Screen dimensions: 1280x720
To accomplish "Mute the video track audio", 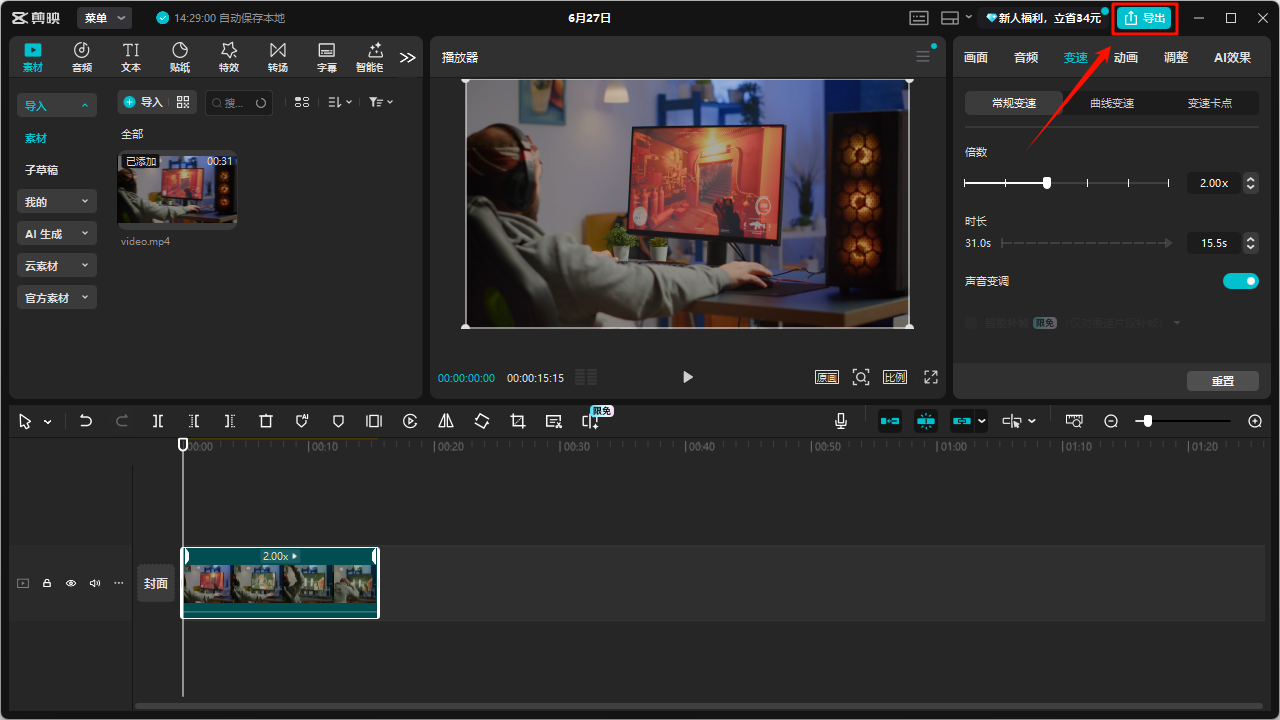I will click(95, 583).
